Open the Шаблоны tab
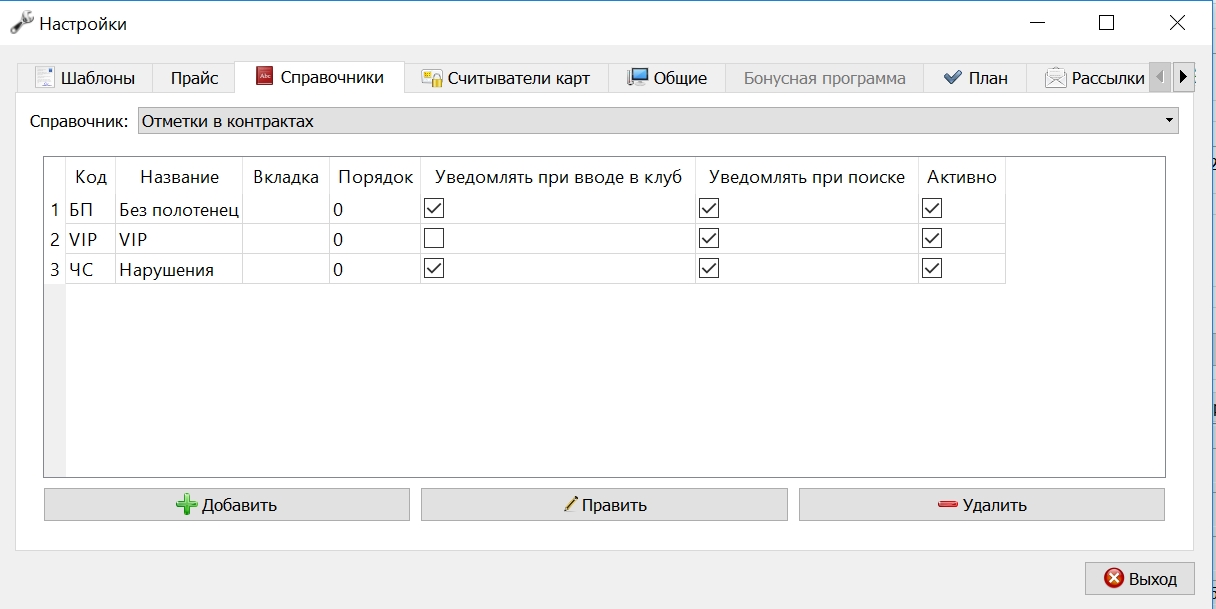Screen dimensions: 1216x609 point(84,78)
